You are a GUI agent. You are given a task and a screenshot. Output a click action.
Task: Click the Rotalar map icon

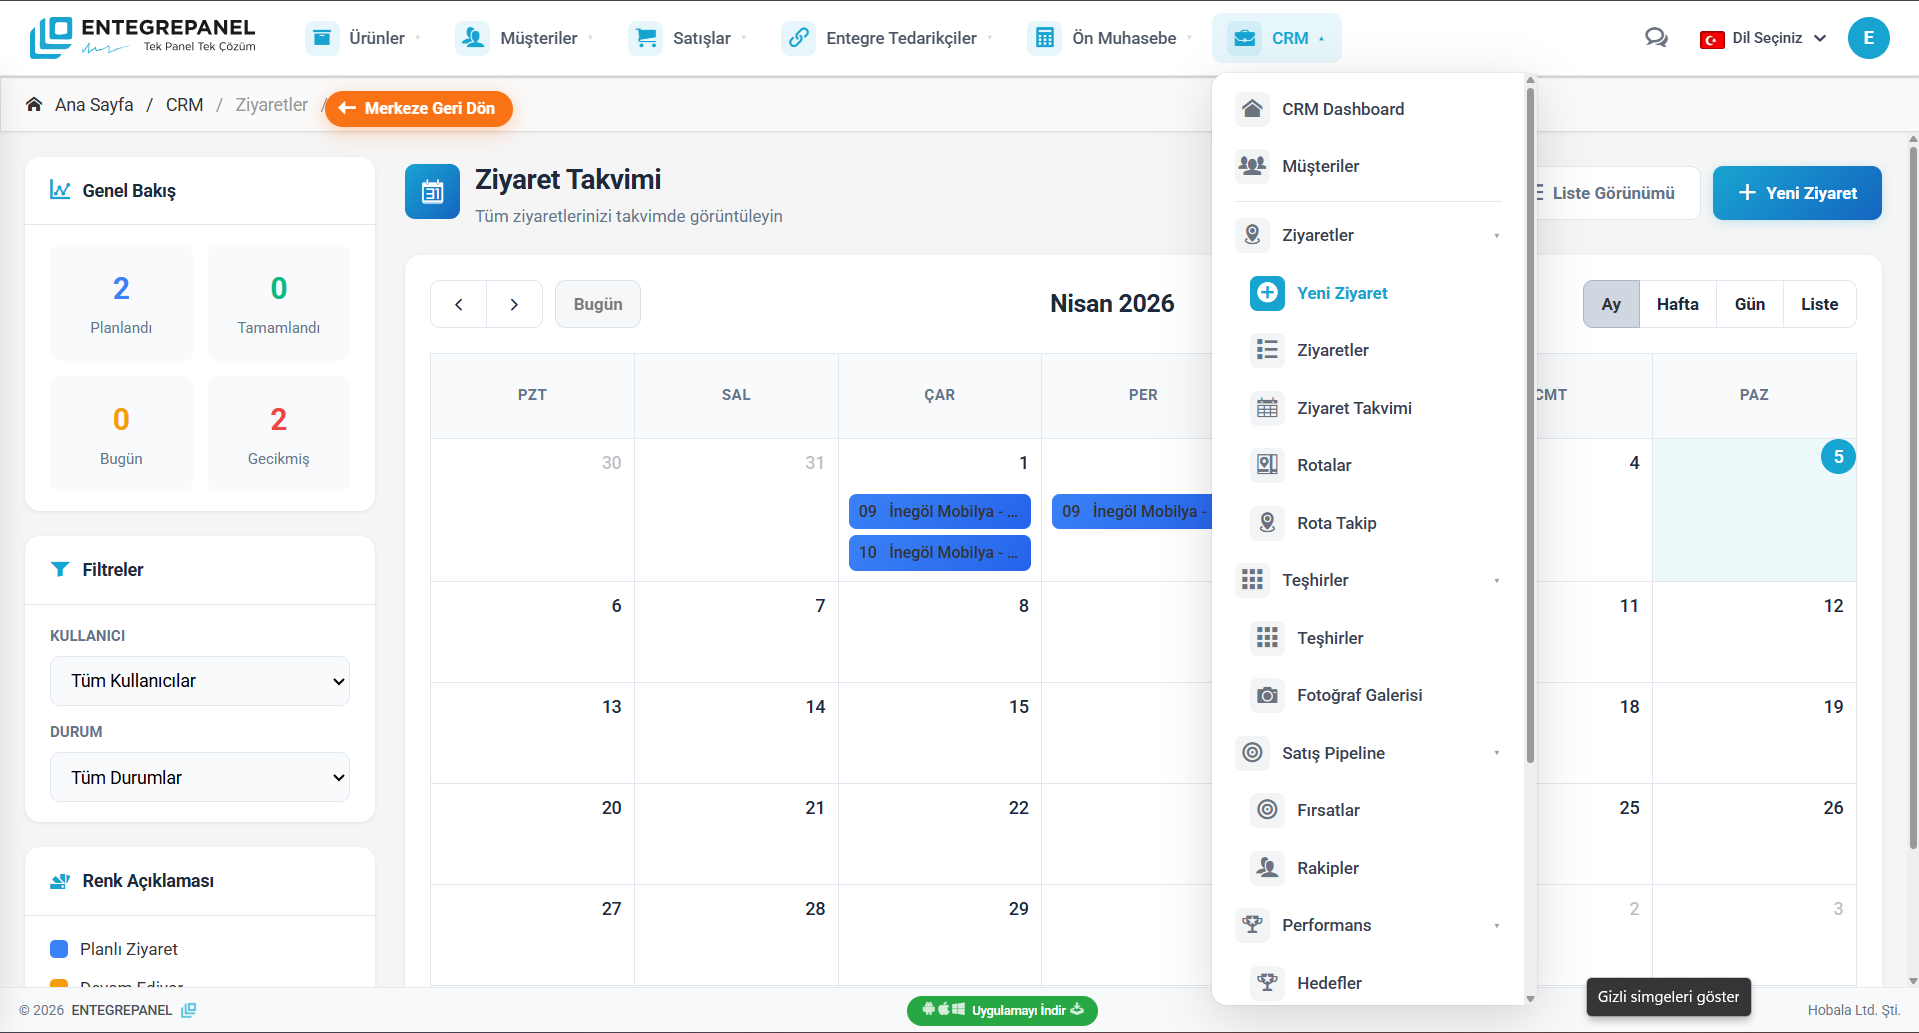[1266, 464]
